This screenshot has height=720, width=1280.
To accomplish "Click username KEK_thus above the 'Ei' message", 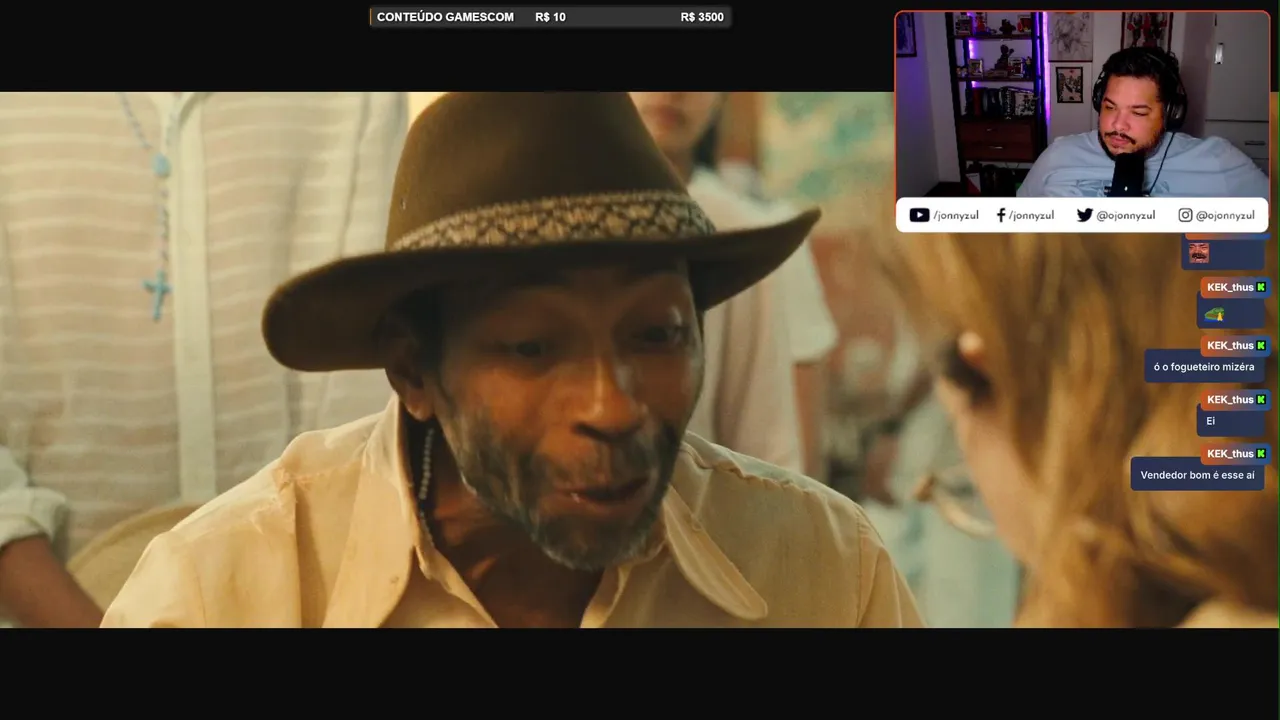I will click(x=1230, y=399).
